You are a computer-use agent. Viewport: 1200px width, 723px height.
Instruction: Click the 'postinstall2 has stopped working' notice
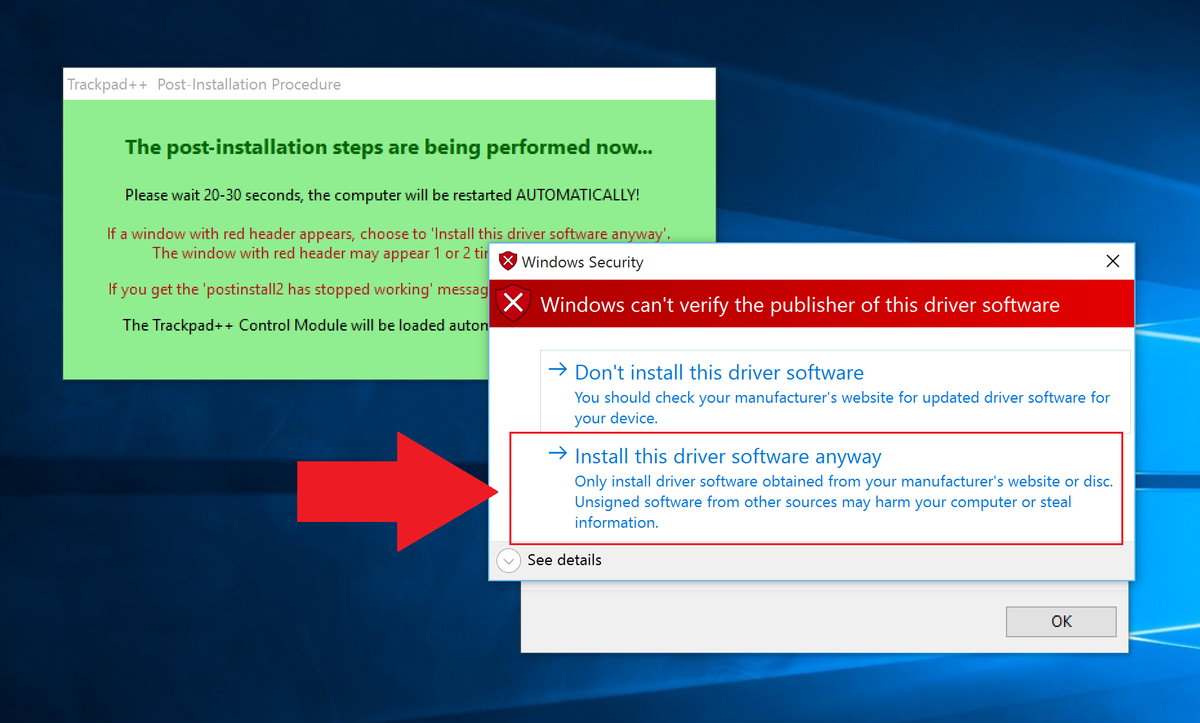(x=300, y=290)
